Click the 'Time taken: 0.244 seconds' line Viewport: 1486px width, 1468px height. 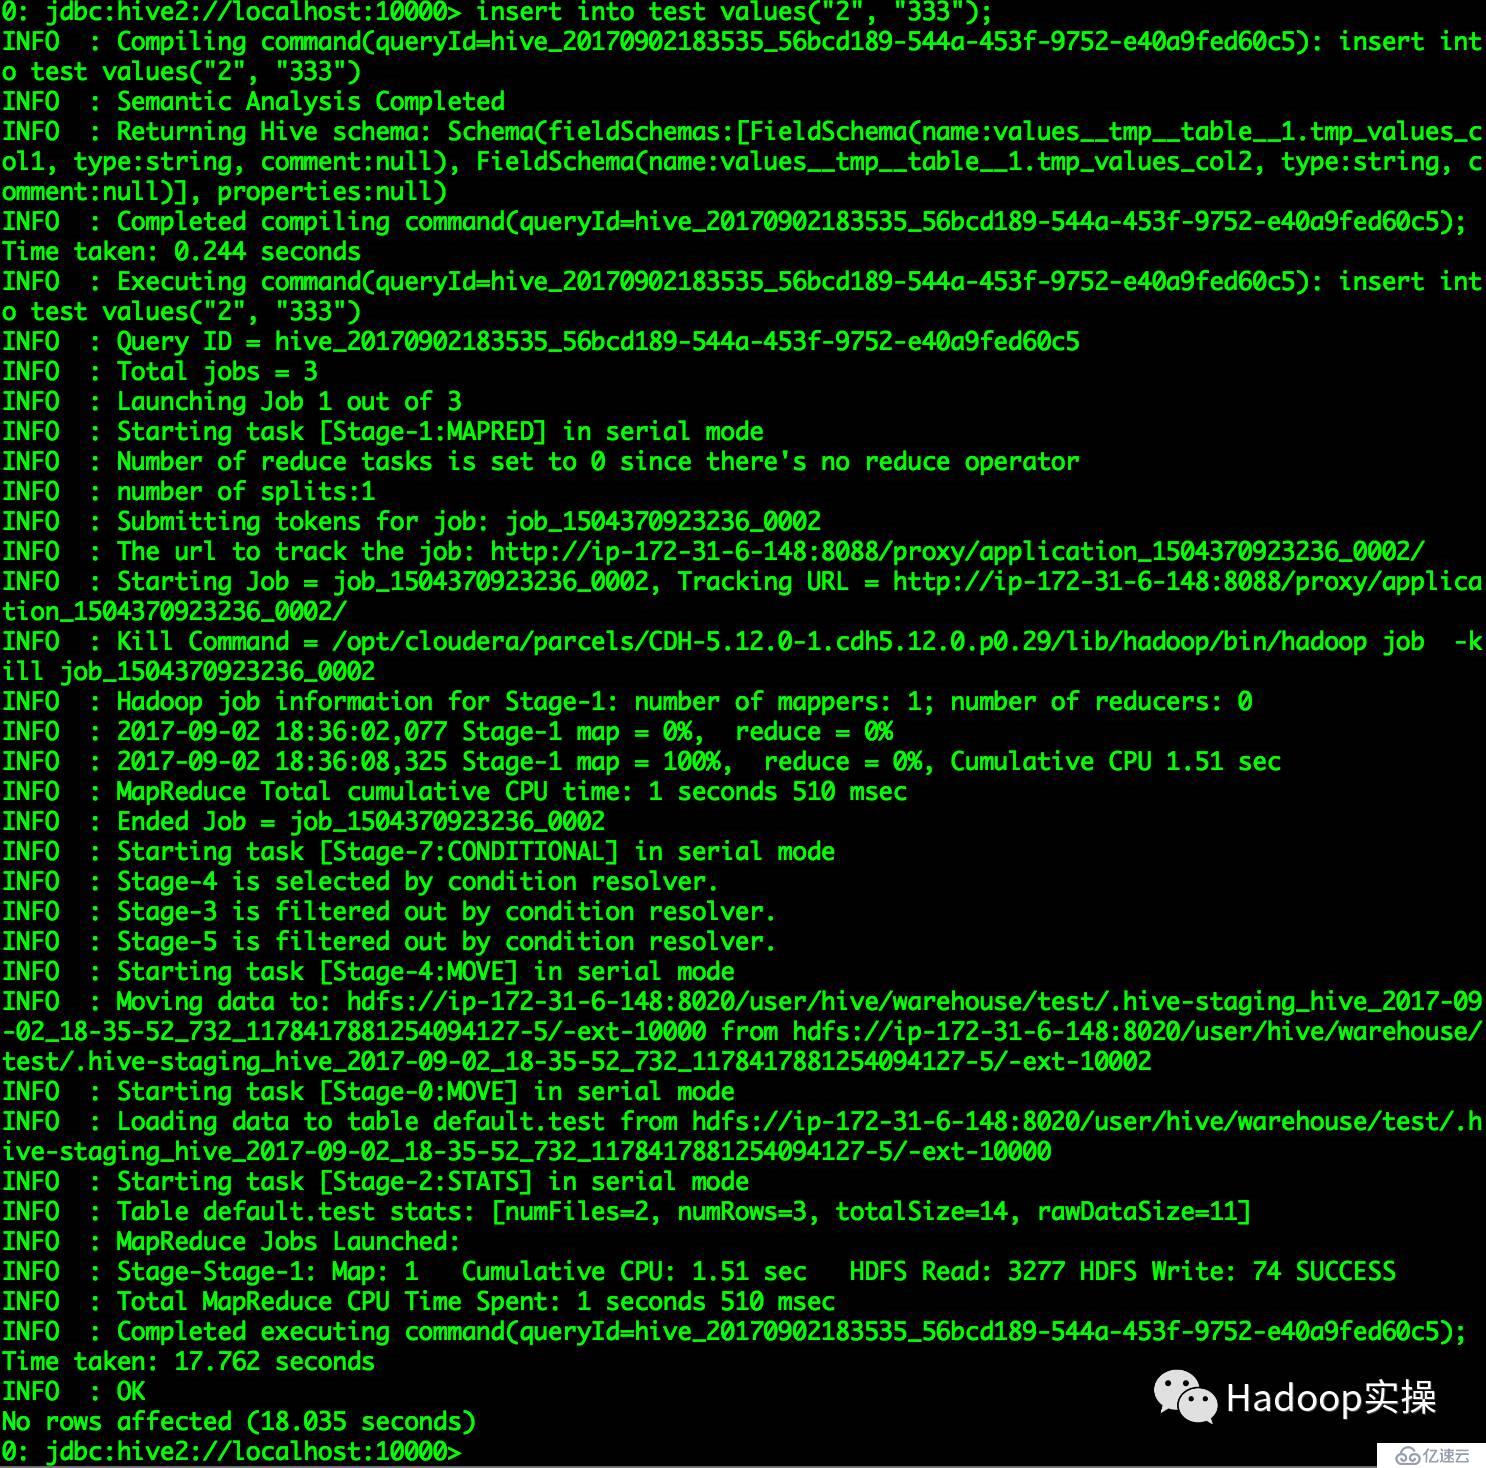tap(181, 251)
